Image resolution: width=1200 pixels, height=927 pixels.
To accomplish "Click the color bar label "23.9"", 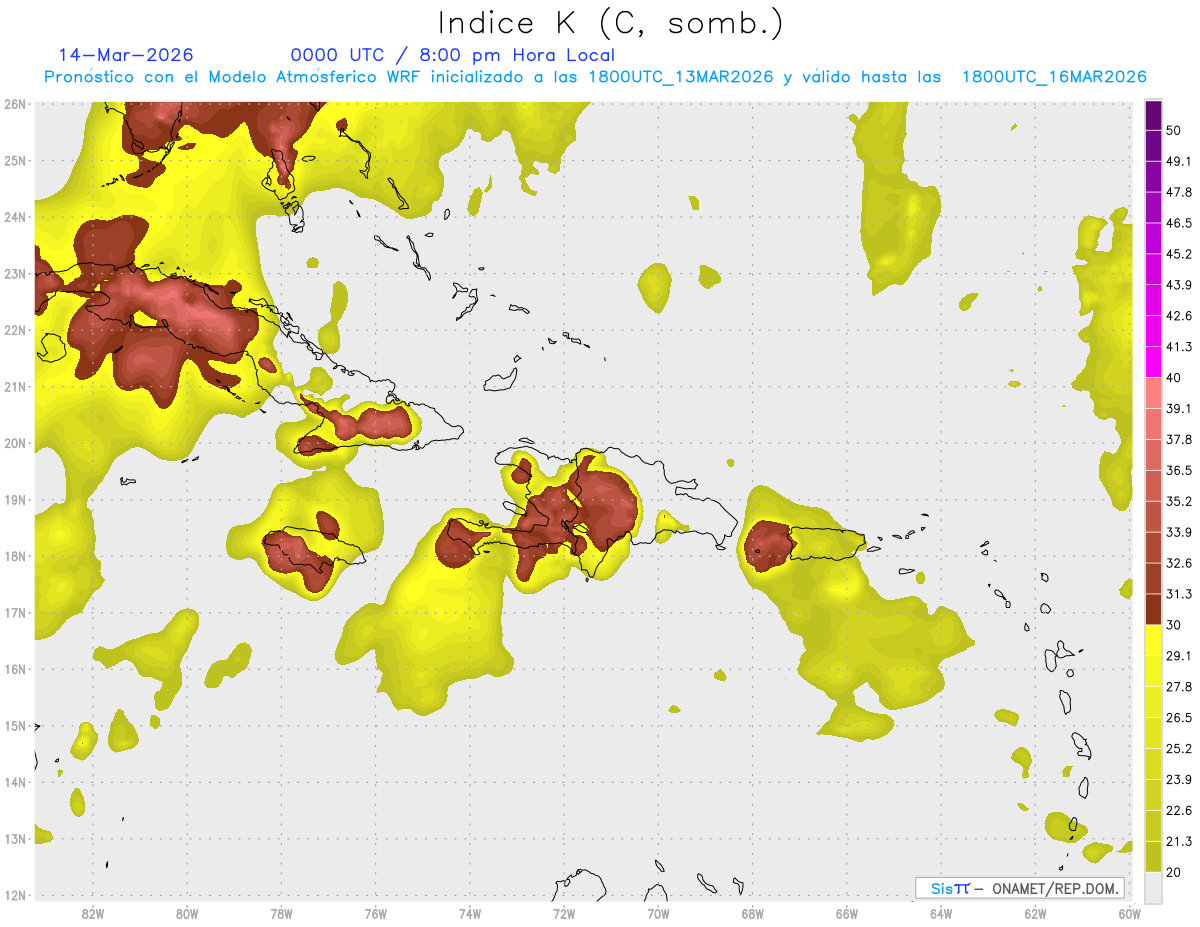I will [x=1179, y=780].
